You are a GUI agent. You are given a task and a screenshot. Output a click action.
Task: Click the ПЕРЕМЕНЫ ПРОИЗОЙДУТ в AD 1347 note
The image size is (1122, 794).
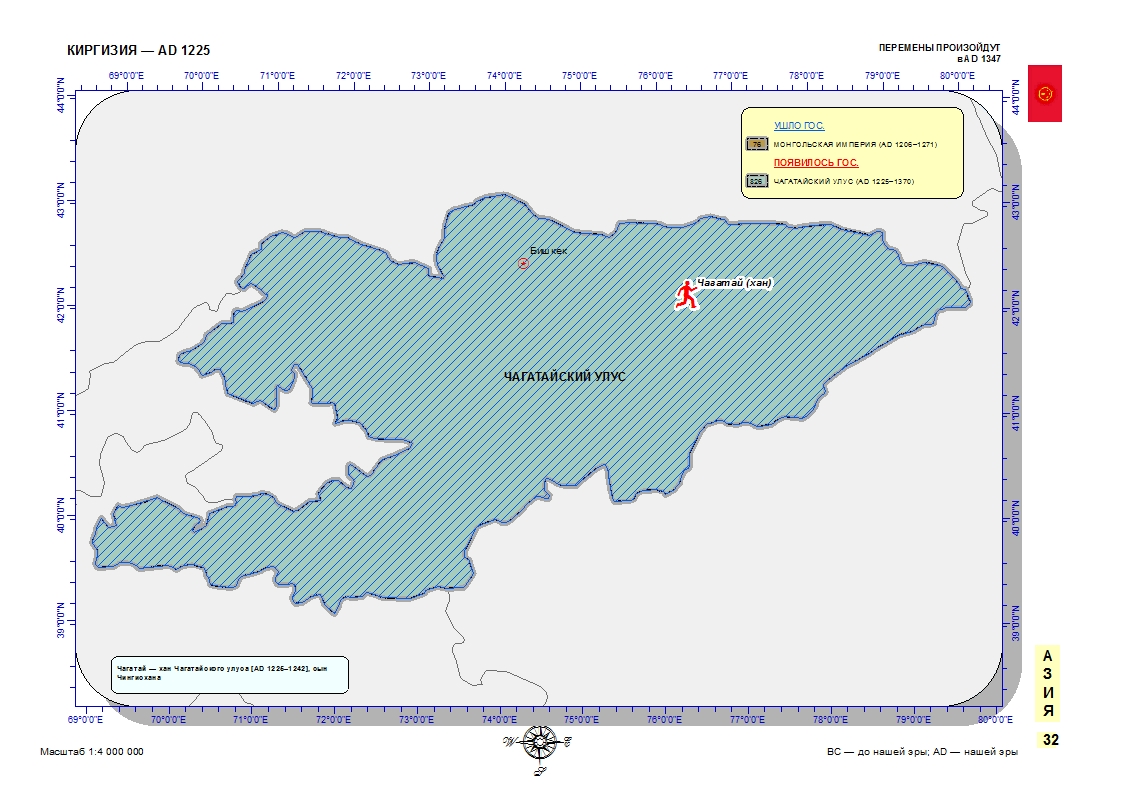point(940,53)
